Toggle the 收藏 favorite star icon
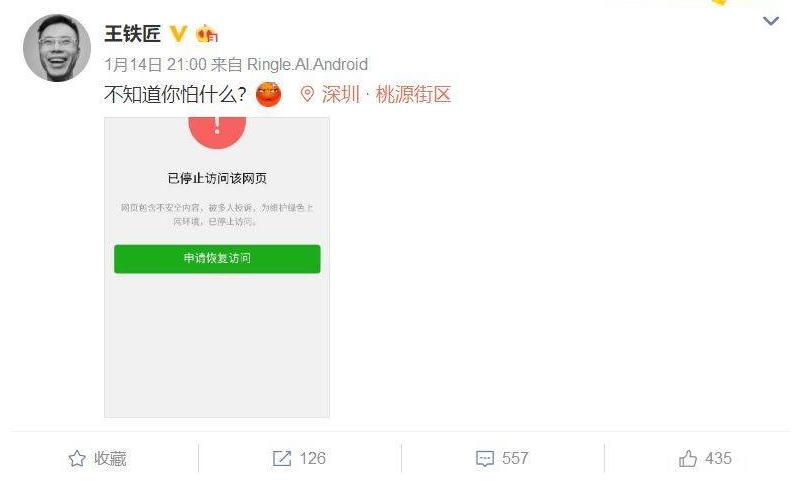Screen dimensions: 792x481 pyautogui.click(x=77, y=459)
